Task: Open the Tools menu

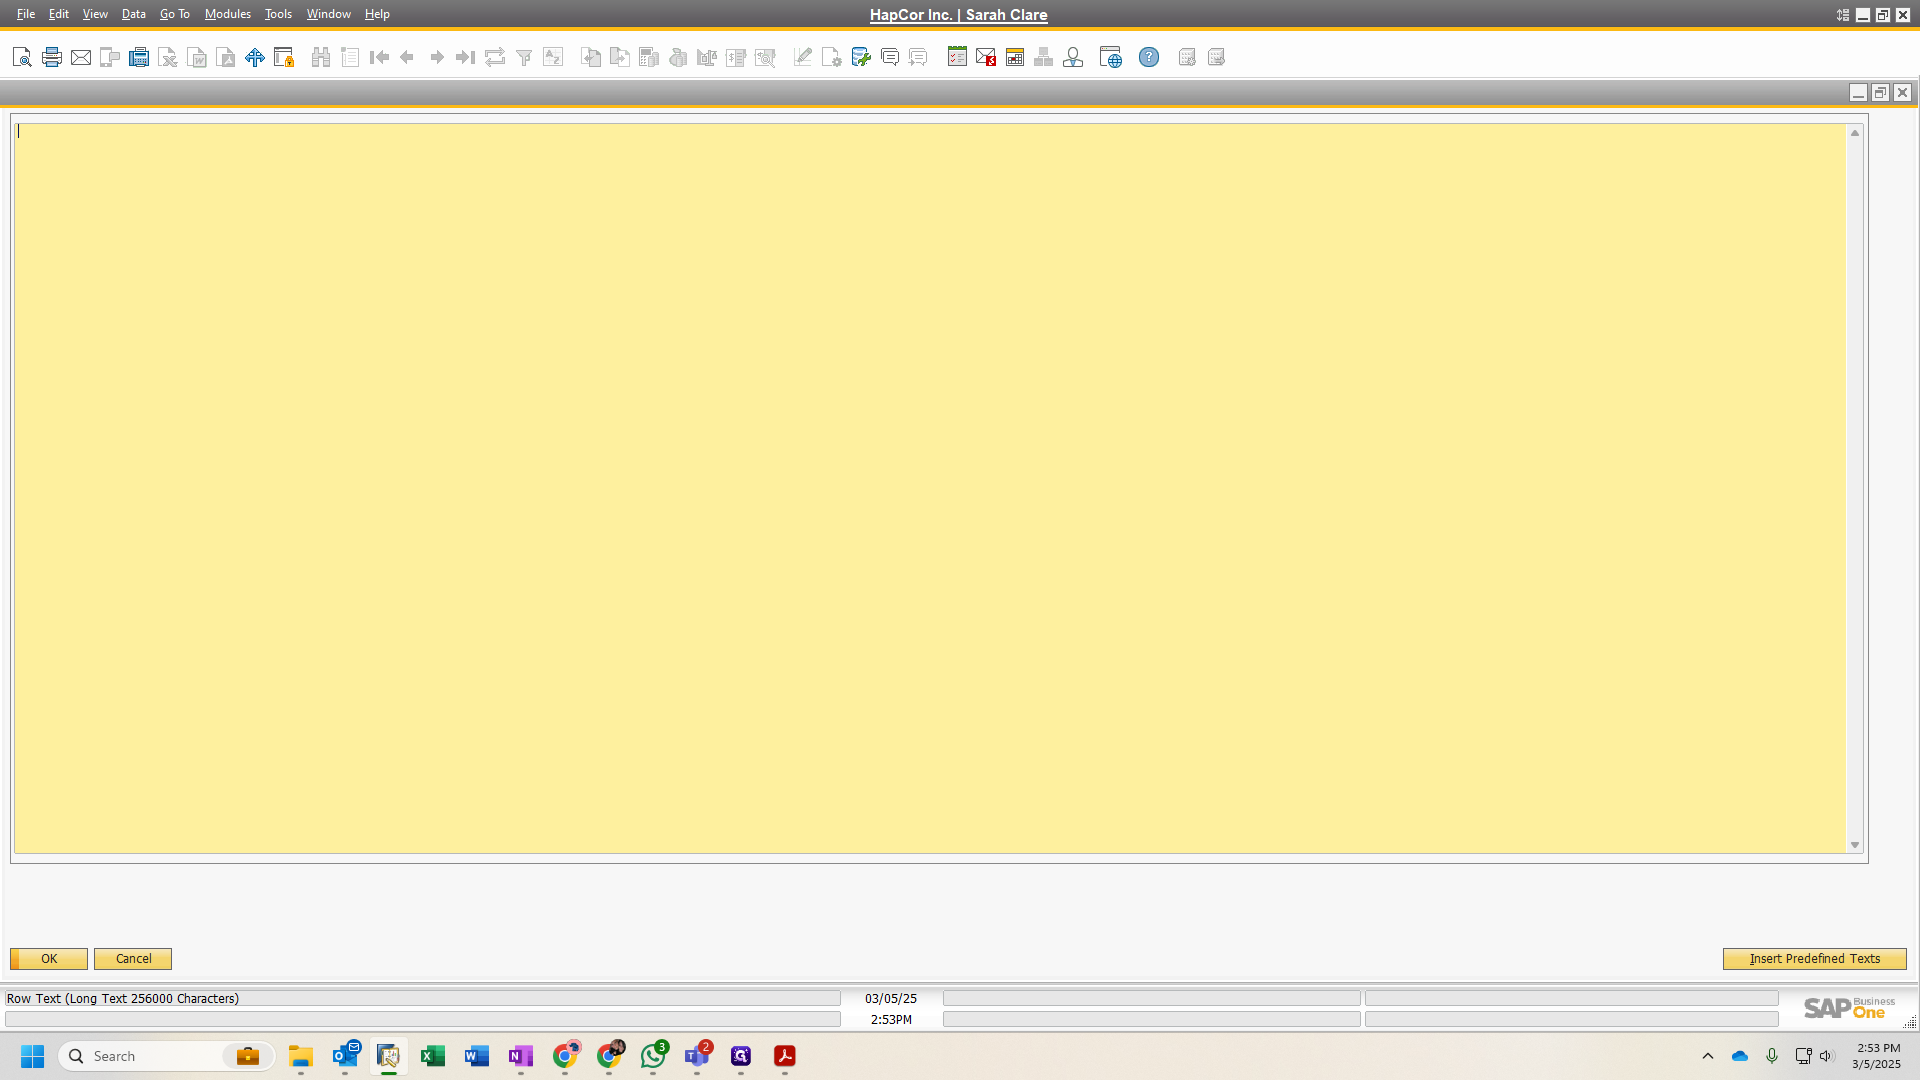Action: [278, 14]
